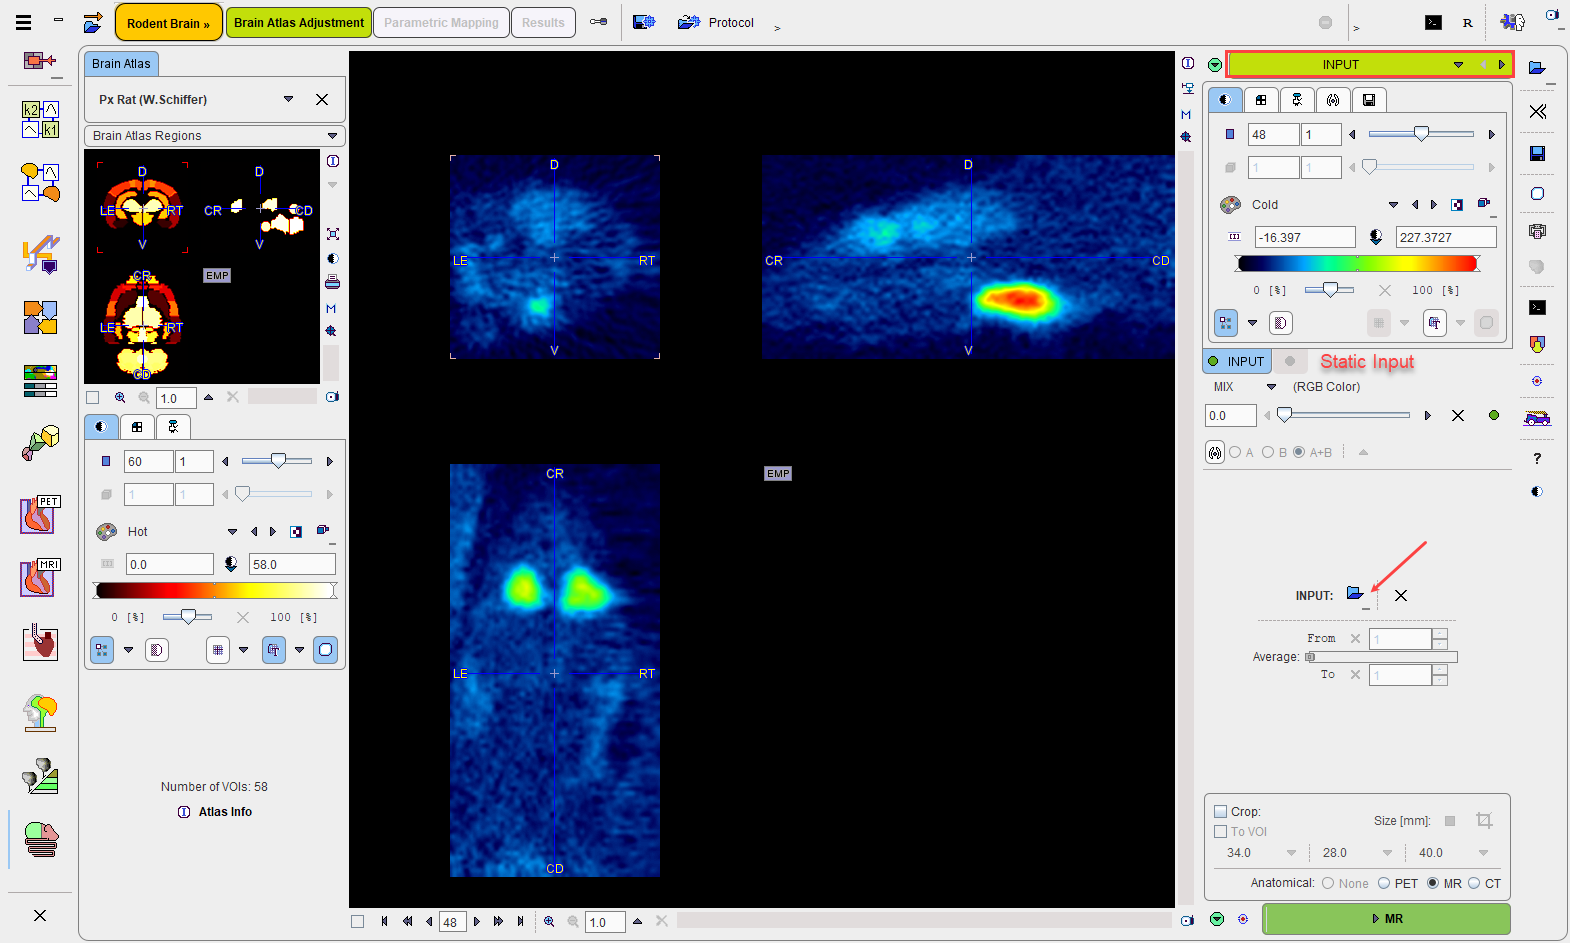This screenshot has width=1570, height=943.
Task: Adjust the MIX fusion balance slider
Action: point(1346,415)
